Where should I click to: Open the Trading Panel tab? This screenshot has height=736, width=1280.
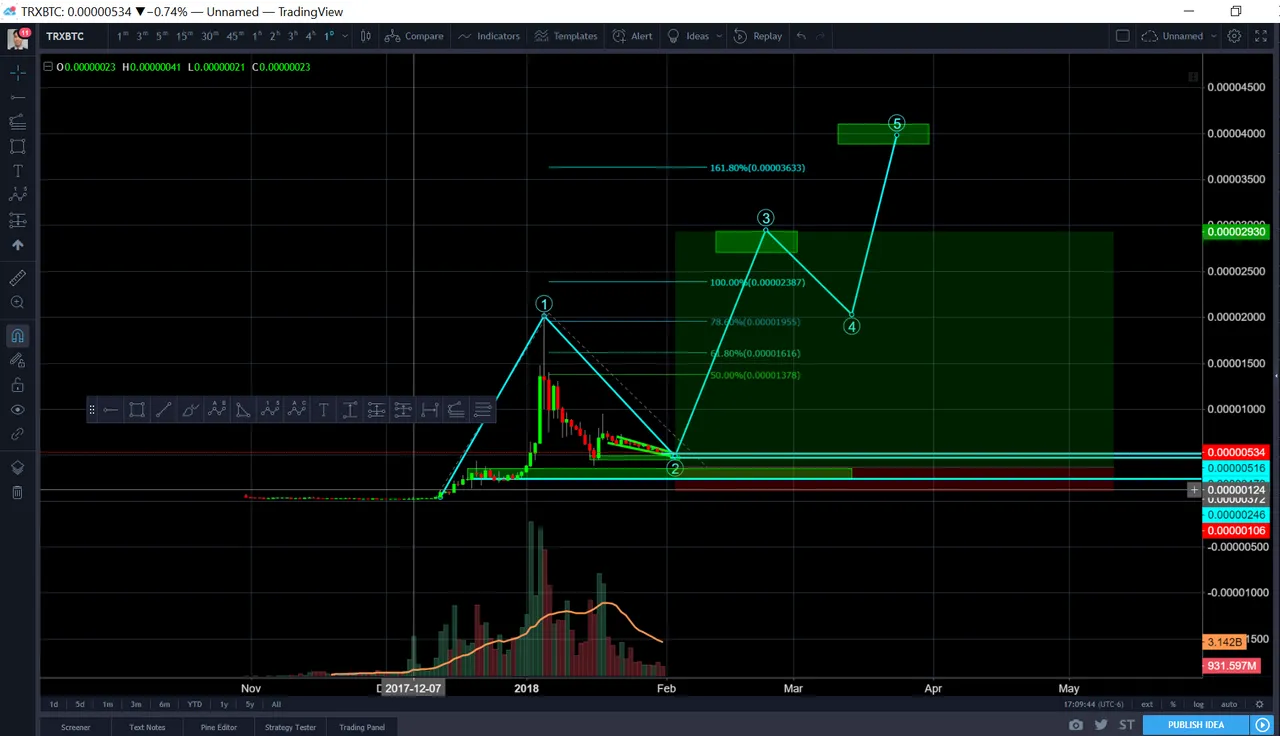362,727
